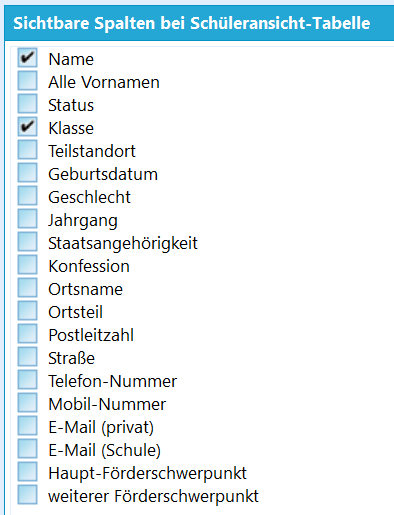
Task: Check the Straße checkbox
Action: pos(27,357)
